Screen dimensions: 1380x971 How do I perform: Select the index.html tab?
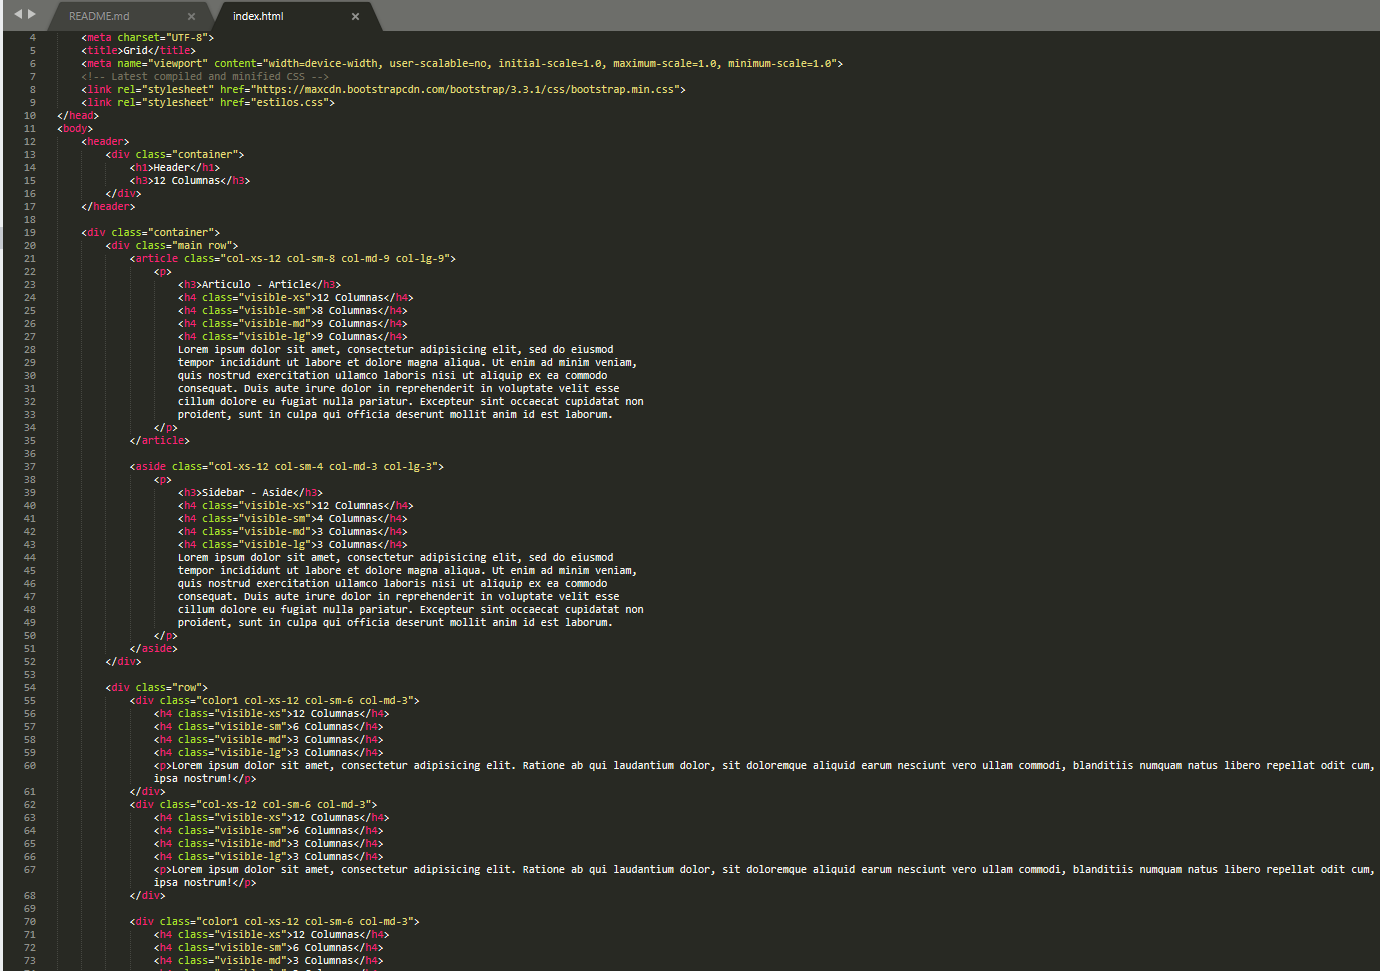click(x=258, y=16)
